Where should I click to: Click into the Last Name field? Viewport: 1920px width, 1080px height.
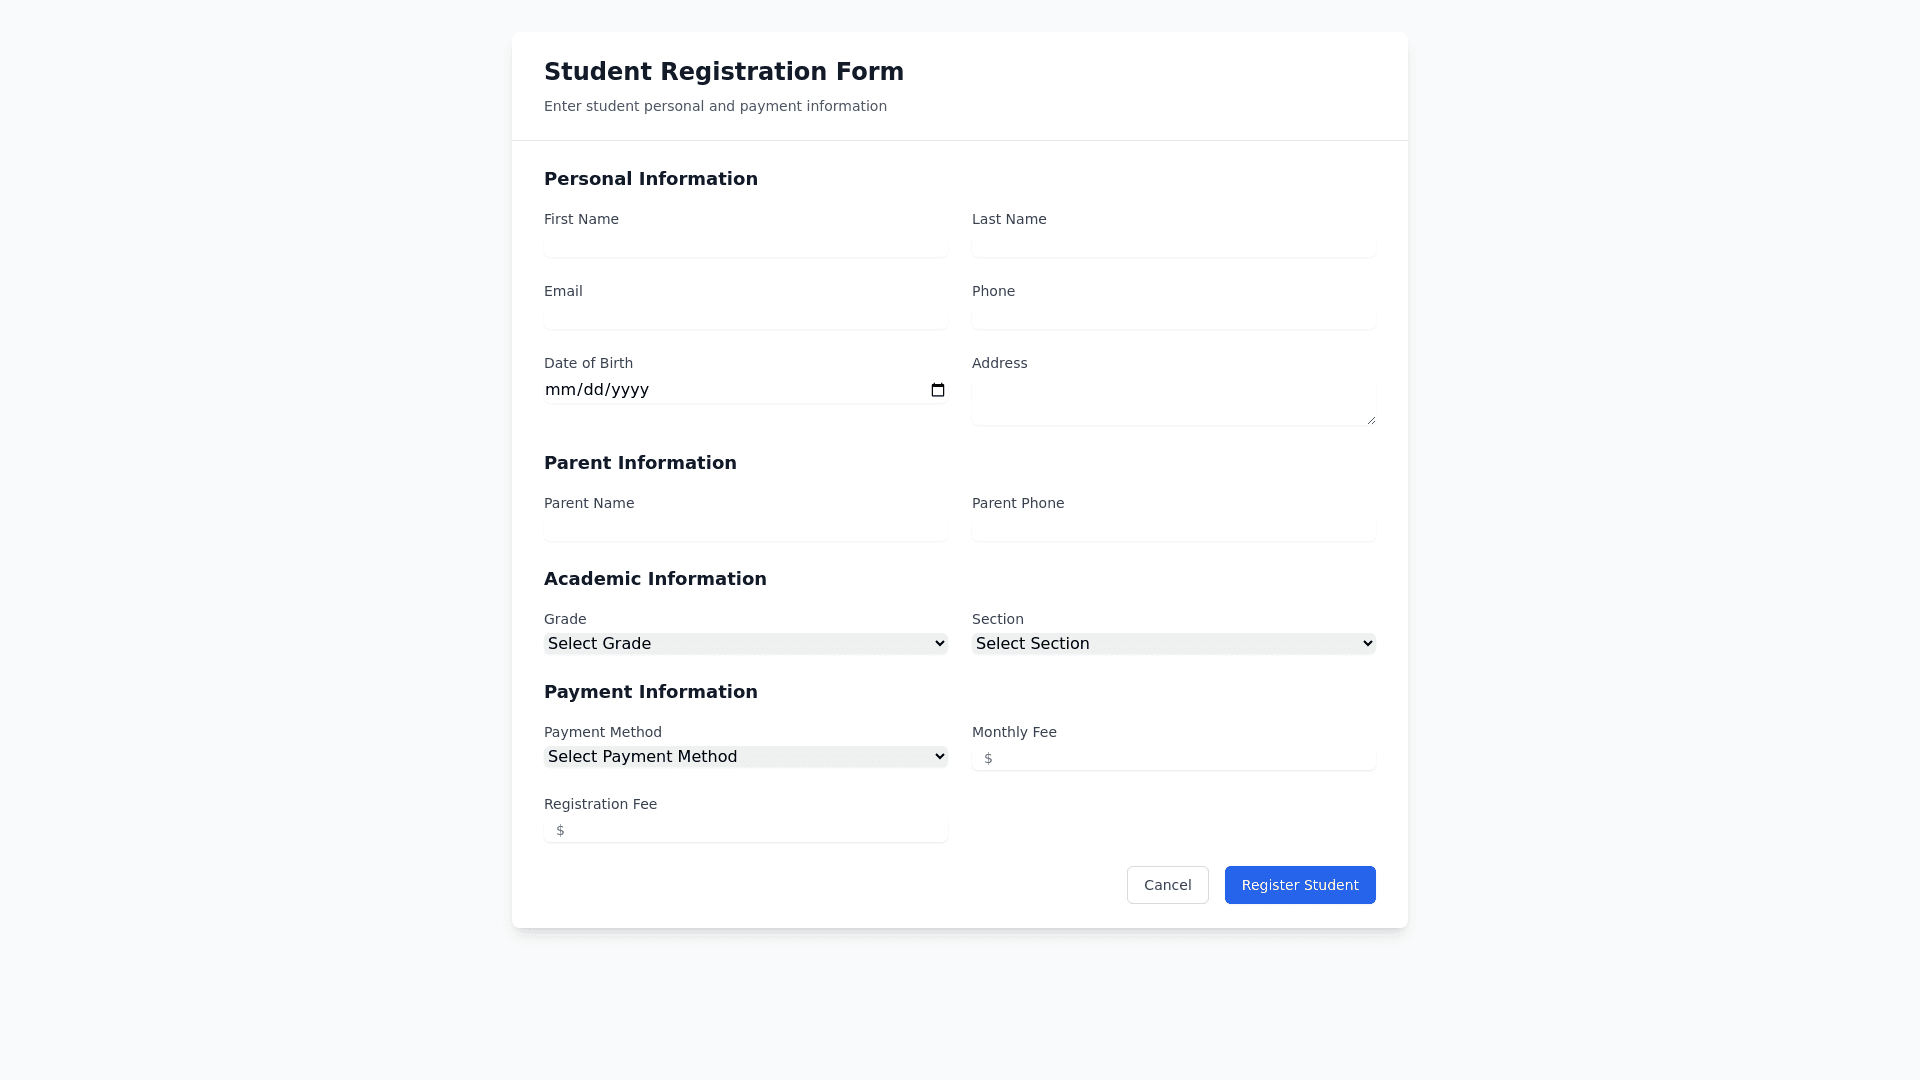(1173, 245)
